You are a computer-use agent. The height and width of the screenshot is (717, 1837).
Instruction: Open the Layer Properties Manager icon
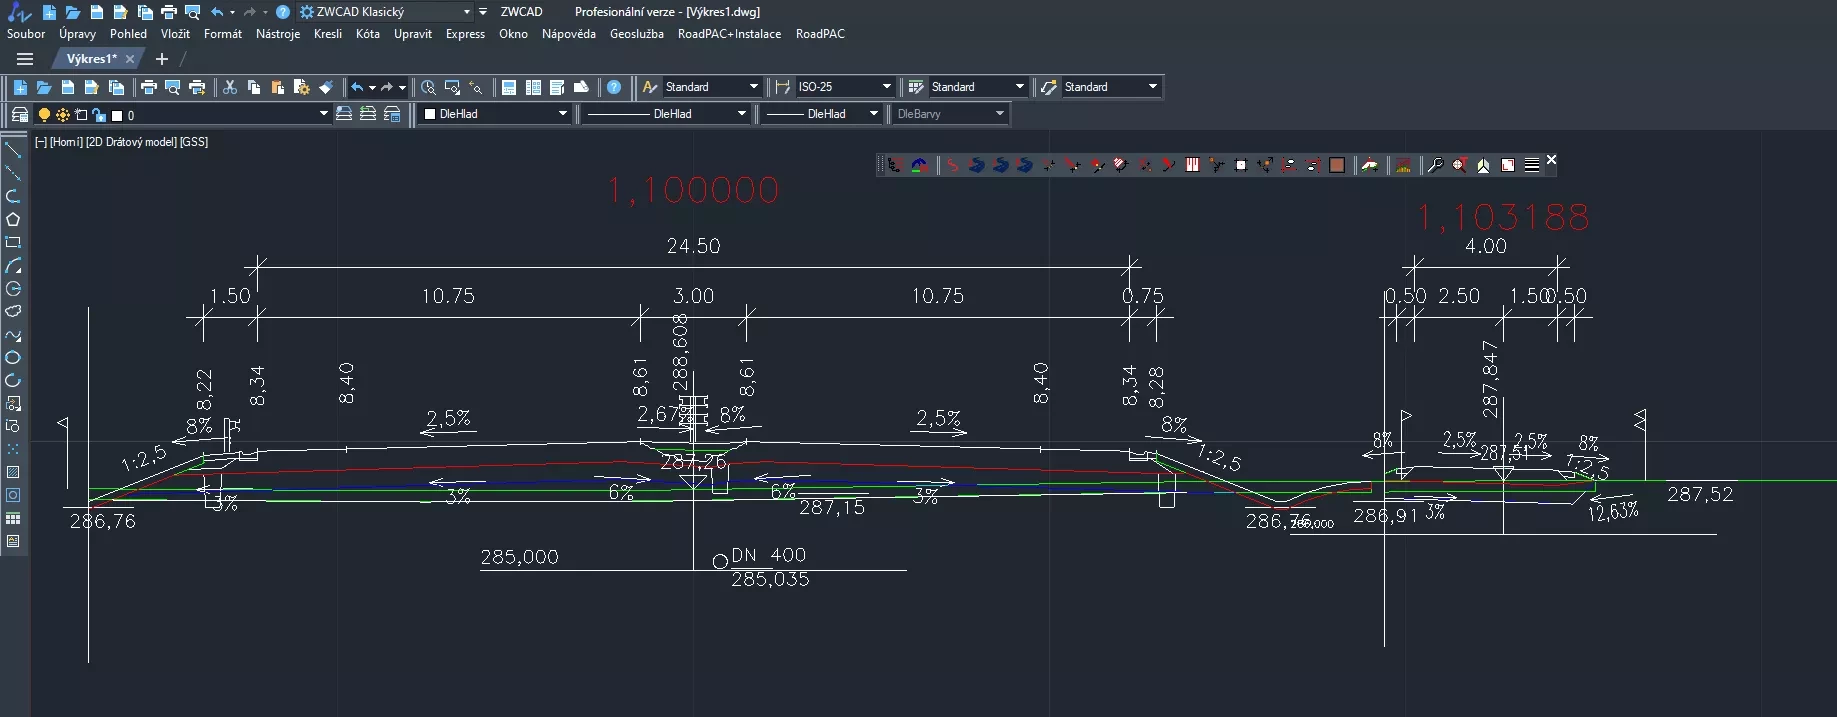[19, 114]
